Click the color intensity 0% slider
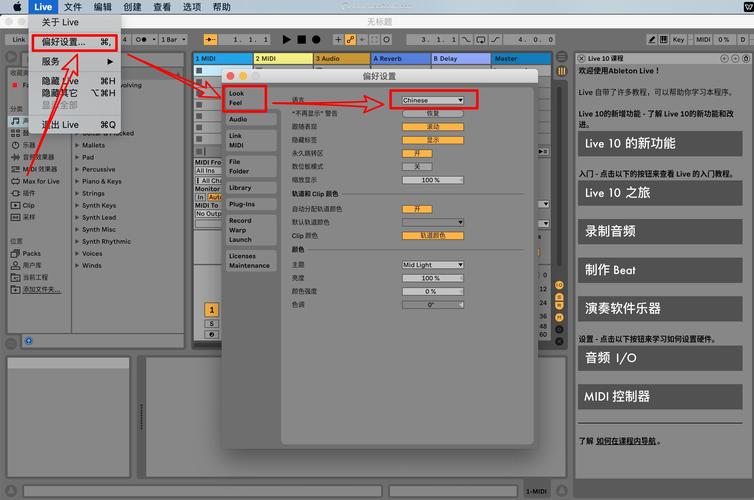 click(433, 291)
